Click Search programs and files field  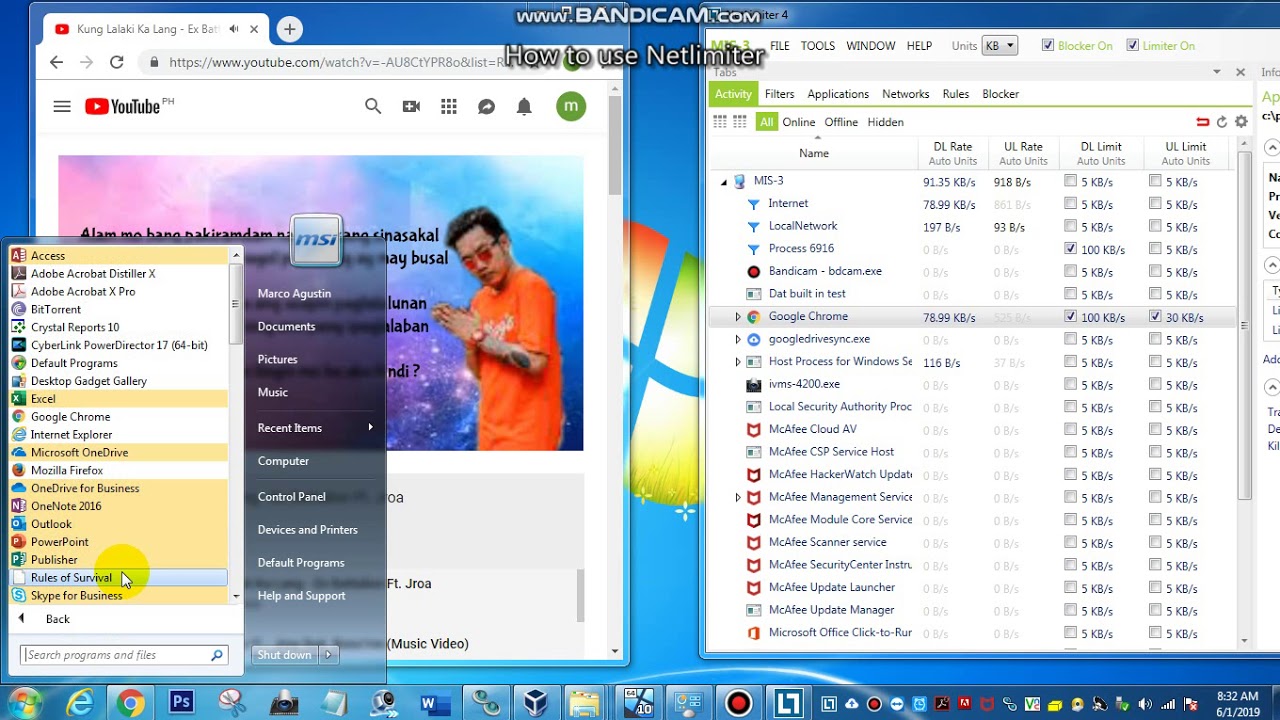[125, 655]
